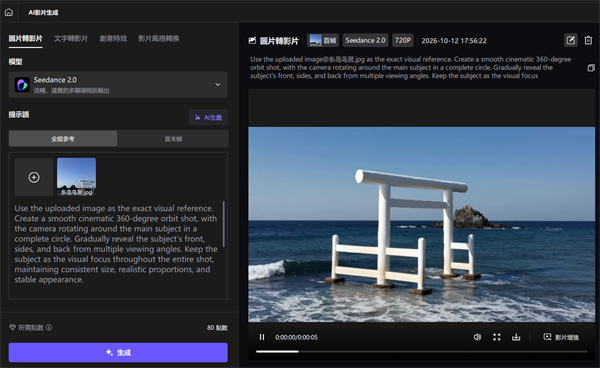Click the 首幀 first-frame chip

(323, 41)
